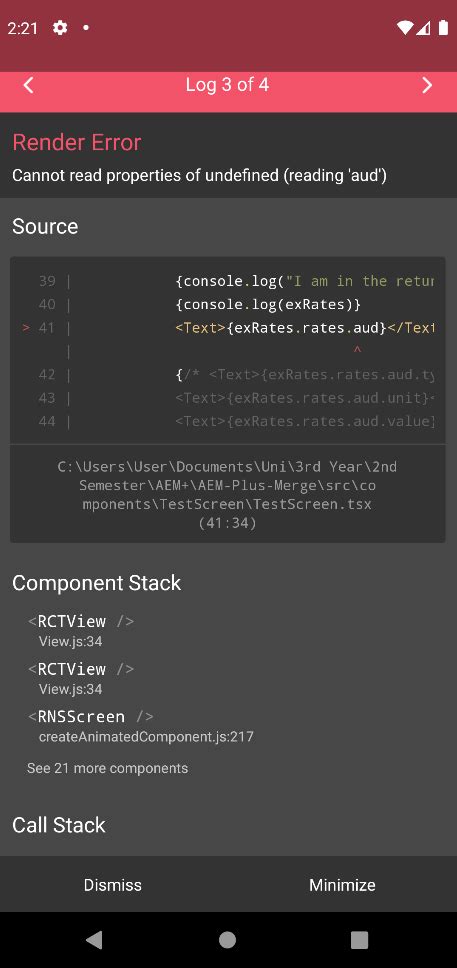Tap the Android back triangle button
Image resolution: width=457 pixels, height=968 pixels.
(x=94, y=940)
